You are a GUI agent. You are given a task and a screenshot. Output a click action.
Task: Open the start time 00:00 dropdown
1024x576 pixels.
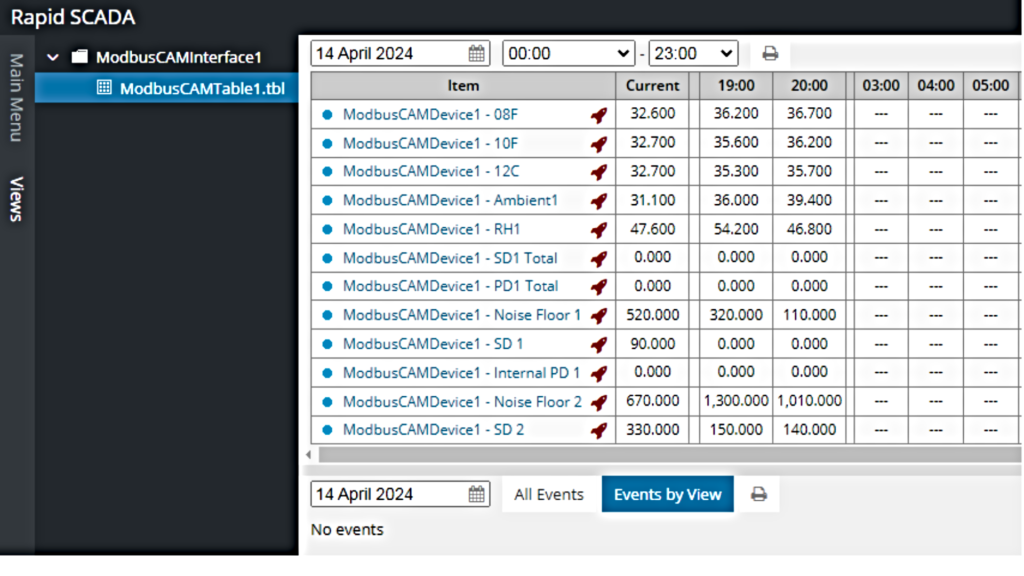569,54
